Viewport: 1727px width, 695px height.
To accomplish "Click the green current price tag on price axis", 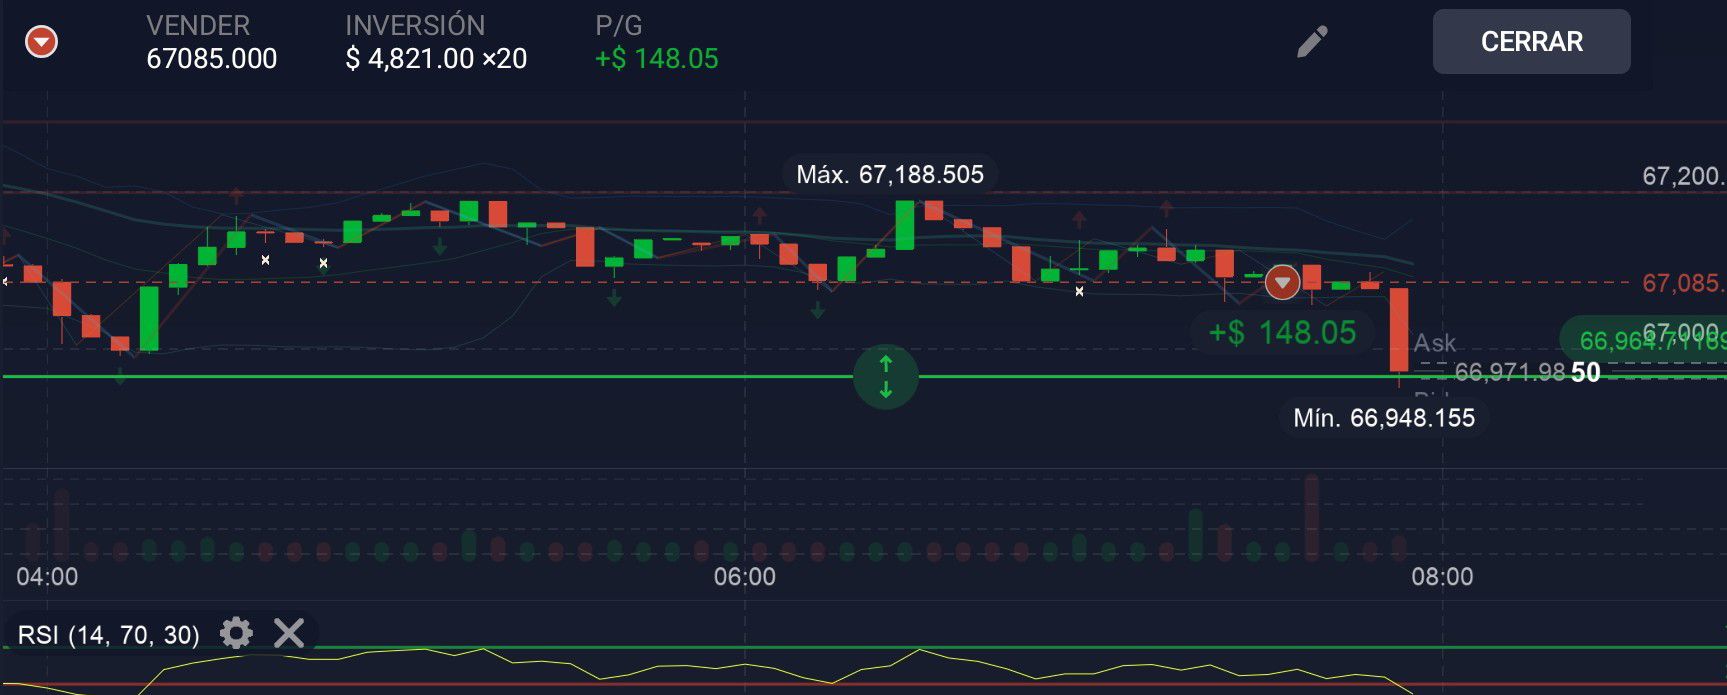I will (x=1645, y=341).
